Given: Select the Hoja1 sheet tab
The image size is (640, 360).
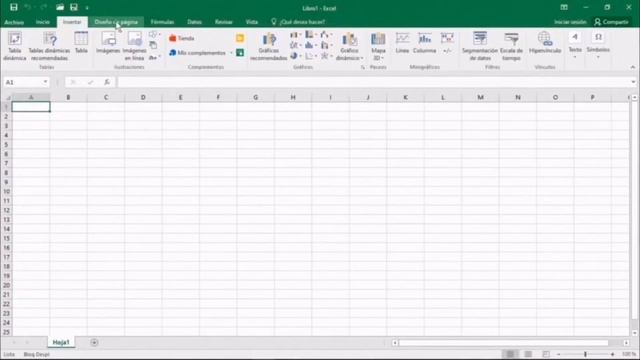Looking at the screenshot, I should (61, 342).
